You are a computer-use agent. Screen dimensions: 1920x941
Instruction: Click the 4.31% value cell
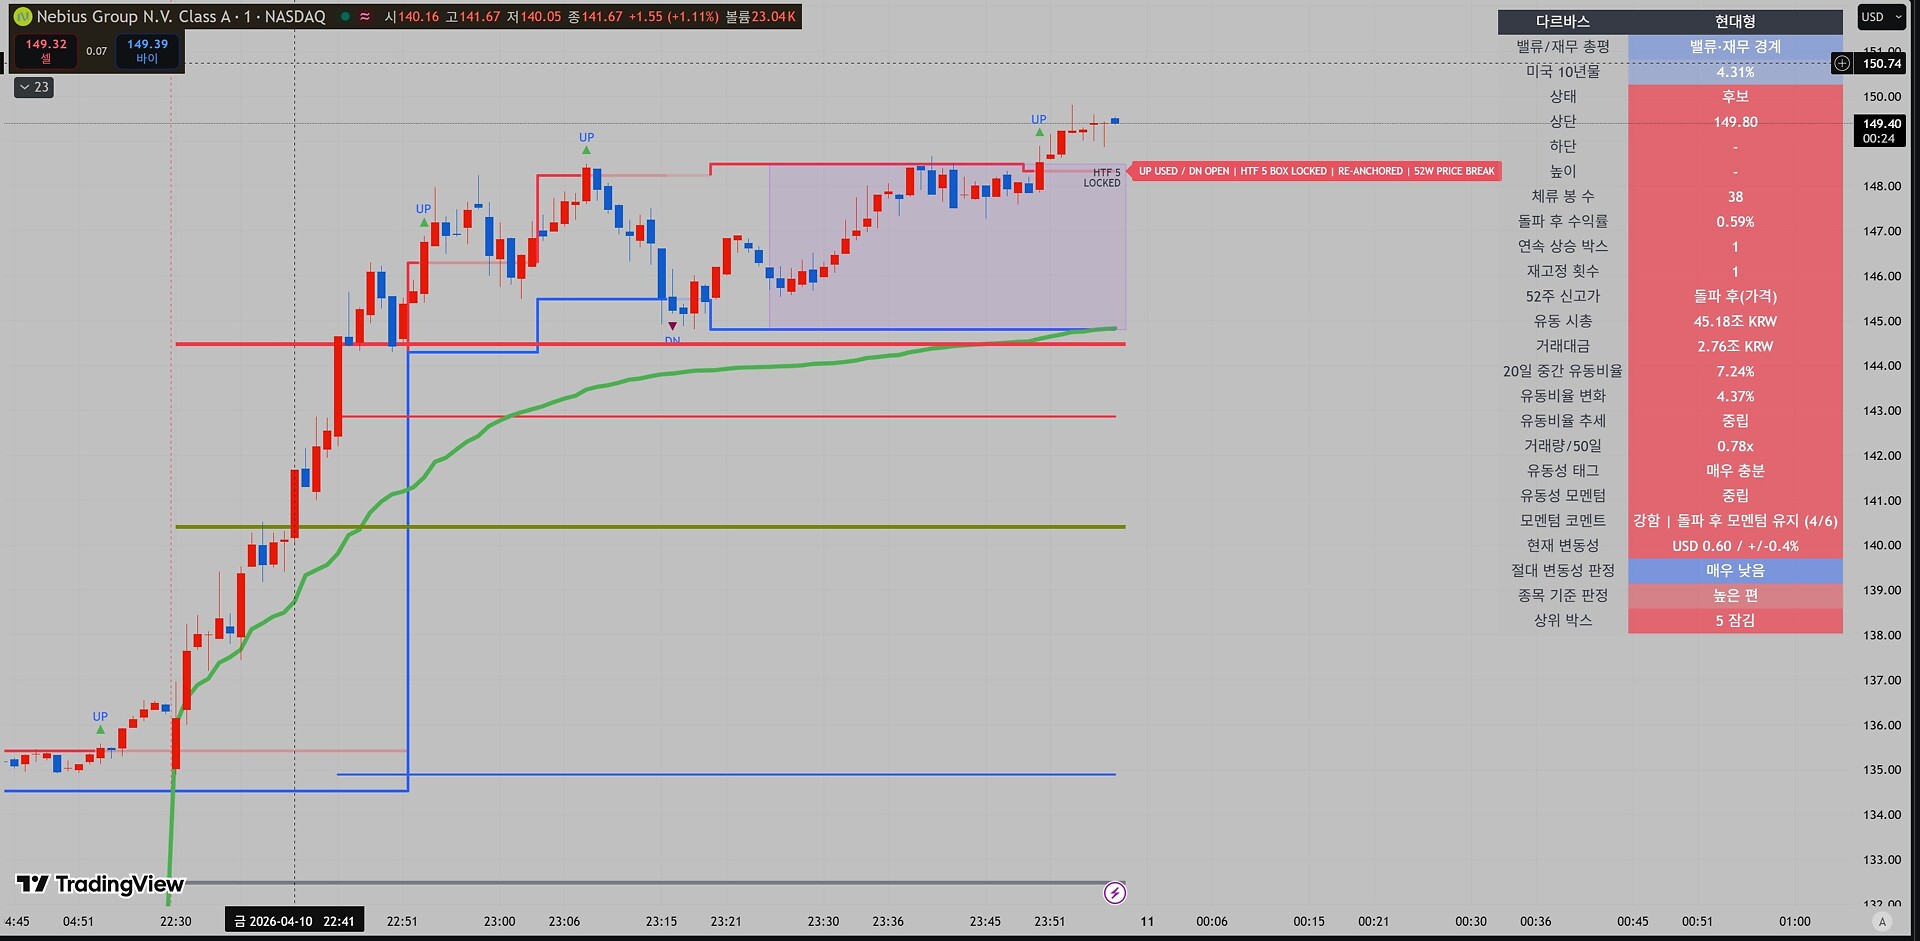1735,72
